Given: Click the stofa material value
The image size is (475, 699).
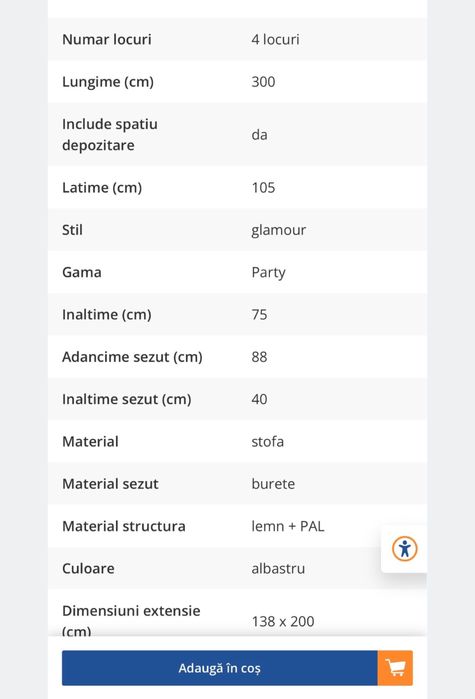Looking at the screenshot, I should pyautogui.click(x=267, y=442).
